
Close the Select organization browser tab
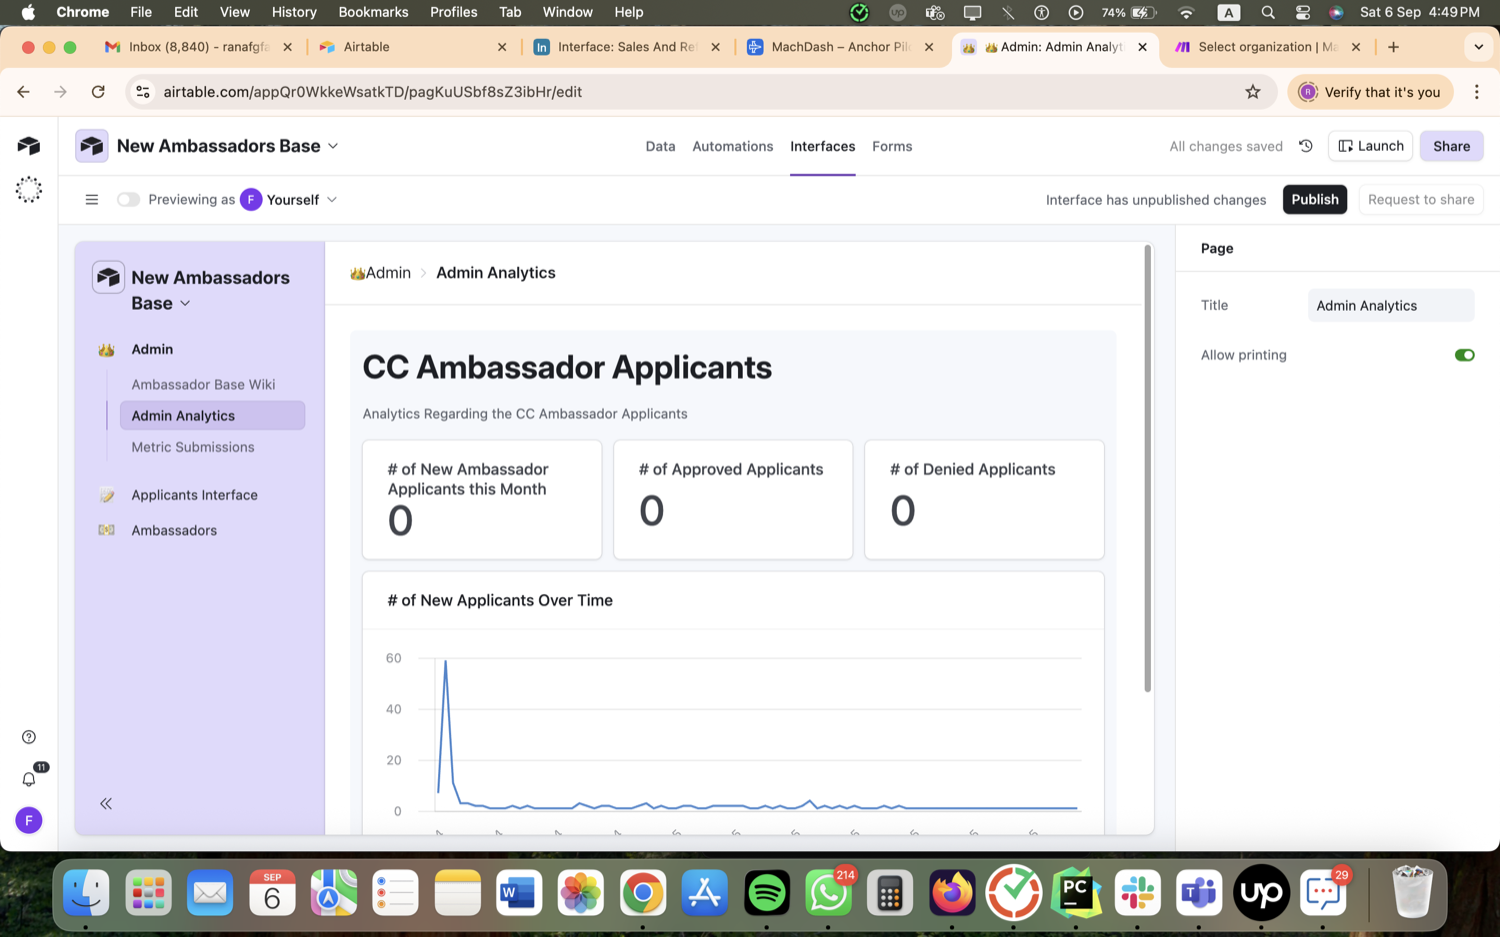1356,47
